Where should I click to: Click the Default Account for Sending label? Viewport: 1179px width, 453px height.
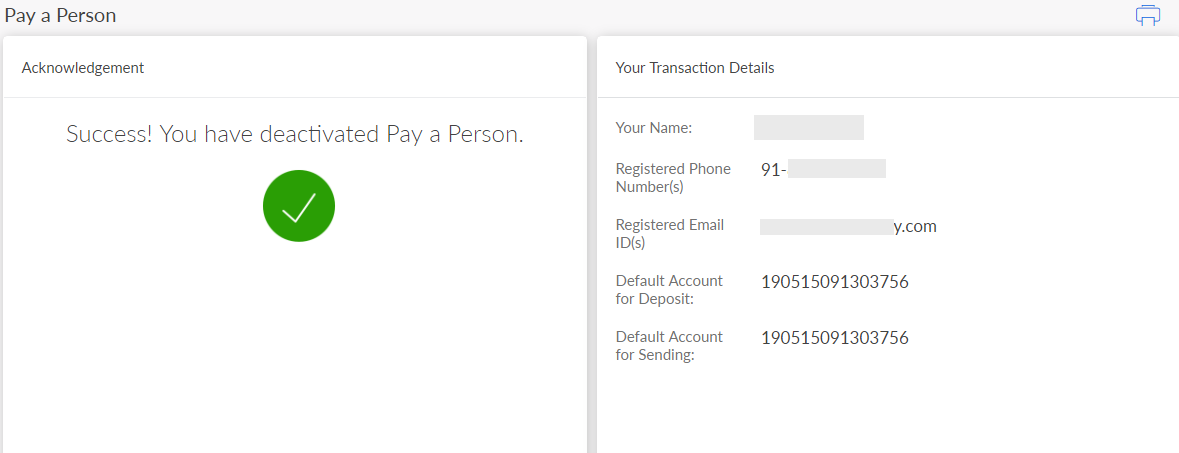pyautogui.click(x=669, y=345)
